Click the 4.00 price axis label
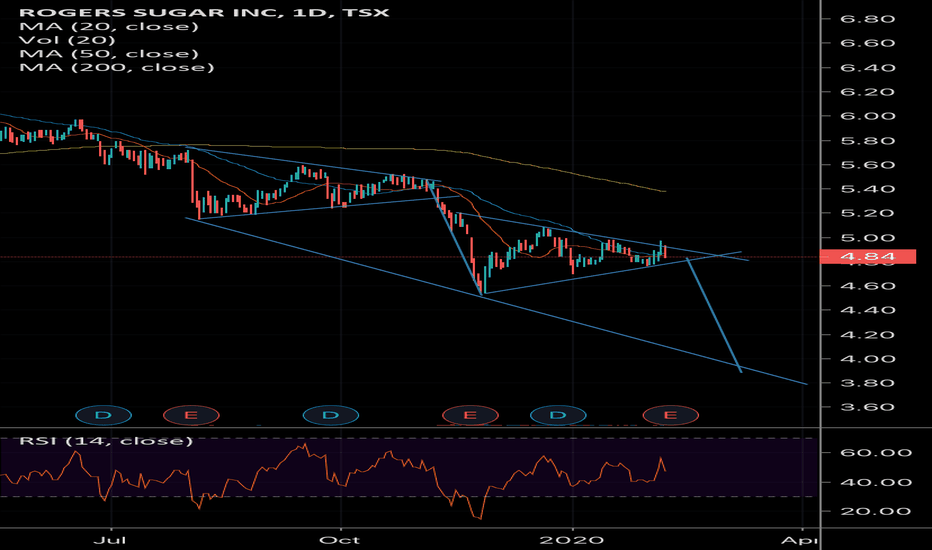Viewport: 932px width, 550px height. tap(867, 359)
